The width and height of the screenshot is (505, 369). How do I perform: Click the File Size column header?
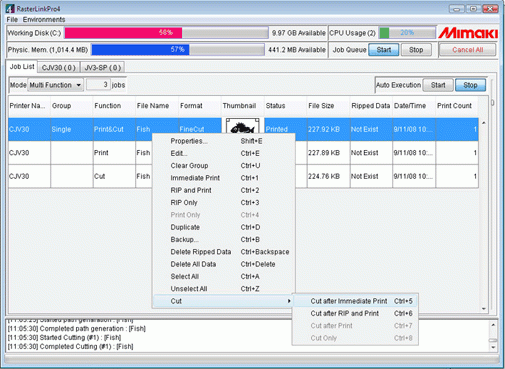coord(328,106)
